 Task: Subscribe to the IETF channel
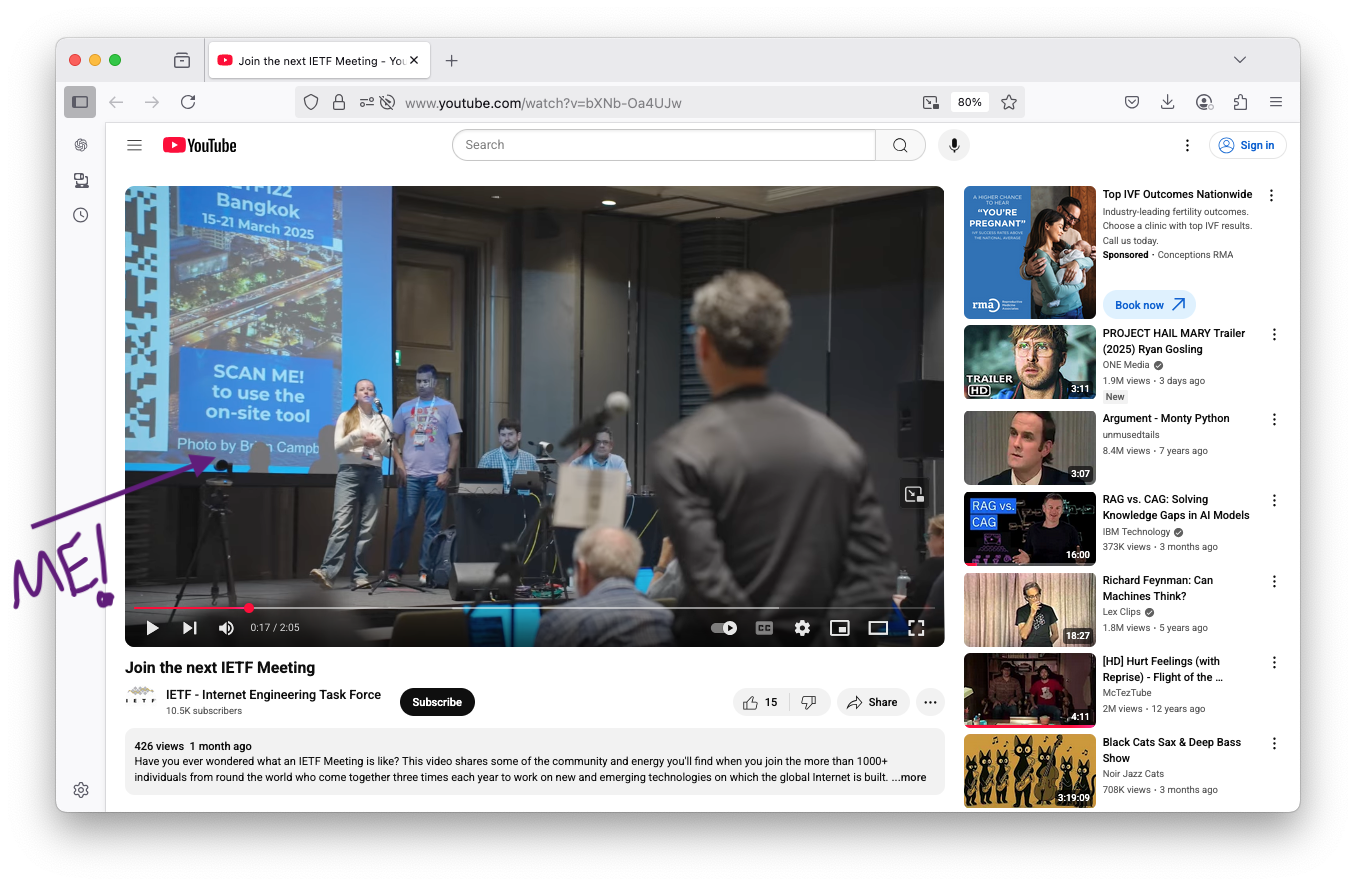coord(437,702)
